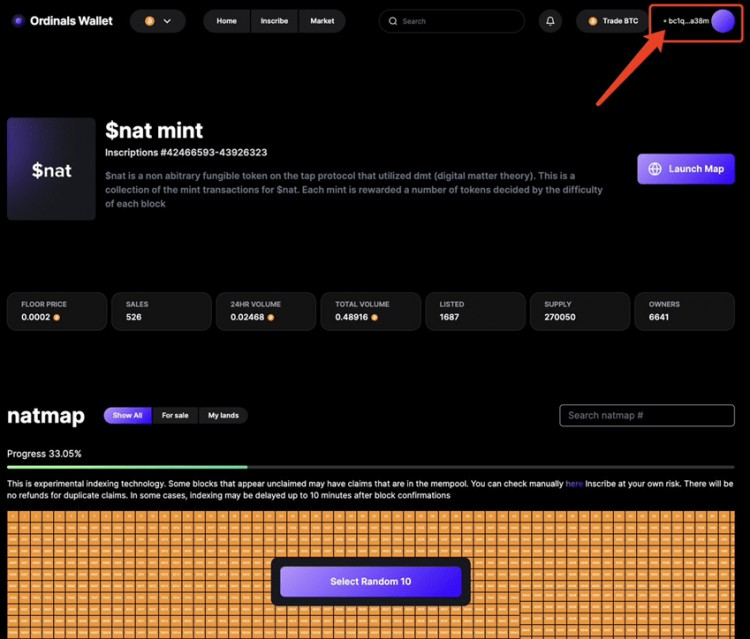Open the Market page
The width and height of the screenshot is (750, 639).
[322, 21]
